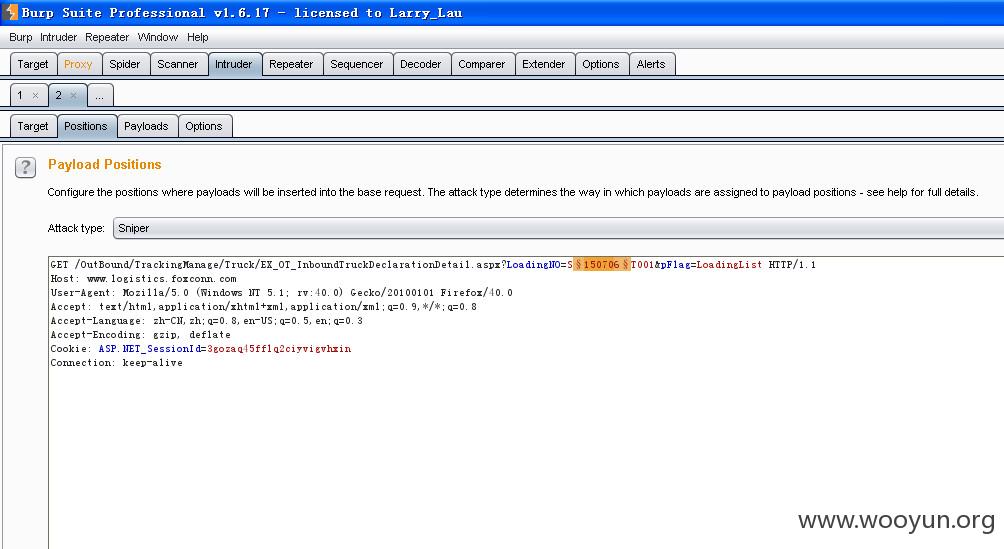1004x549 pixels.
Task: Switch to the Proxy tab
Action: [x=78, y=64]
